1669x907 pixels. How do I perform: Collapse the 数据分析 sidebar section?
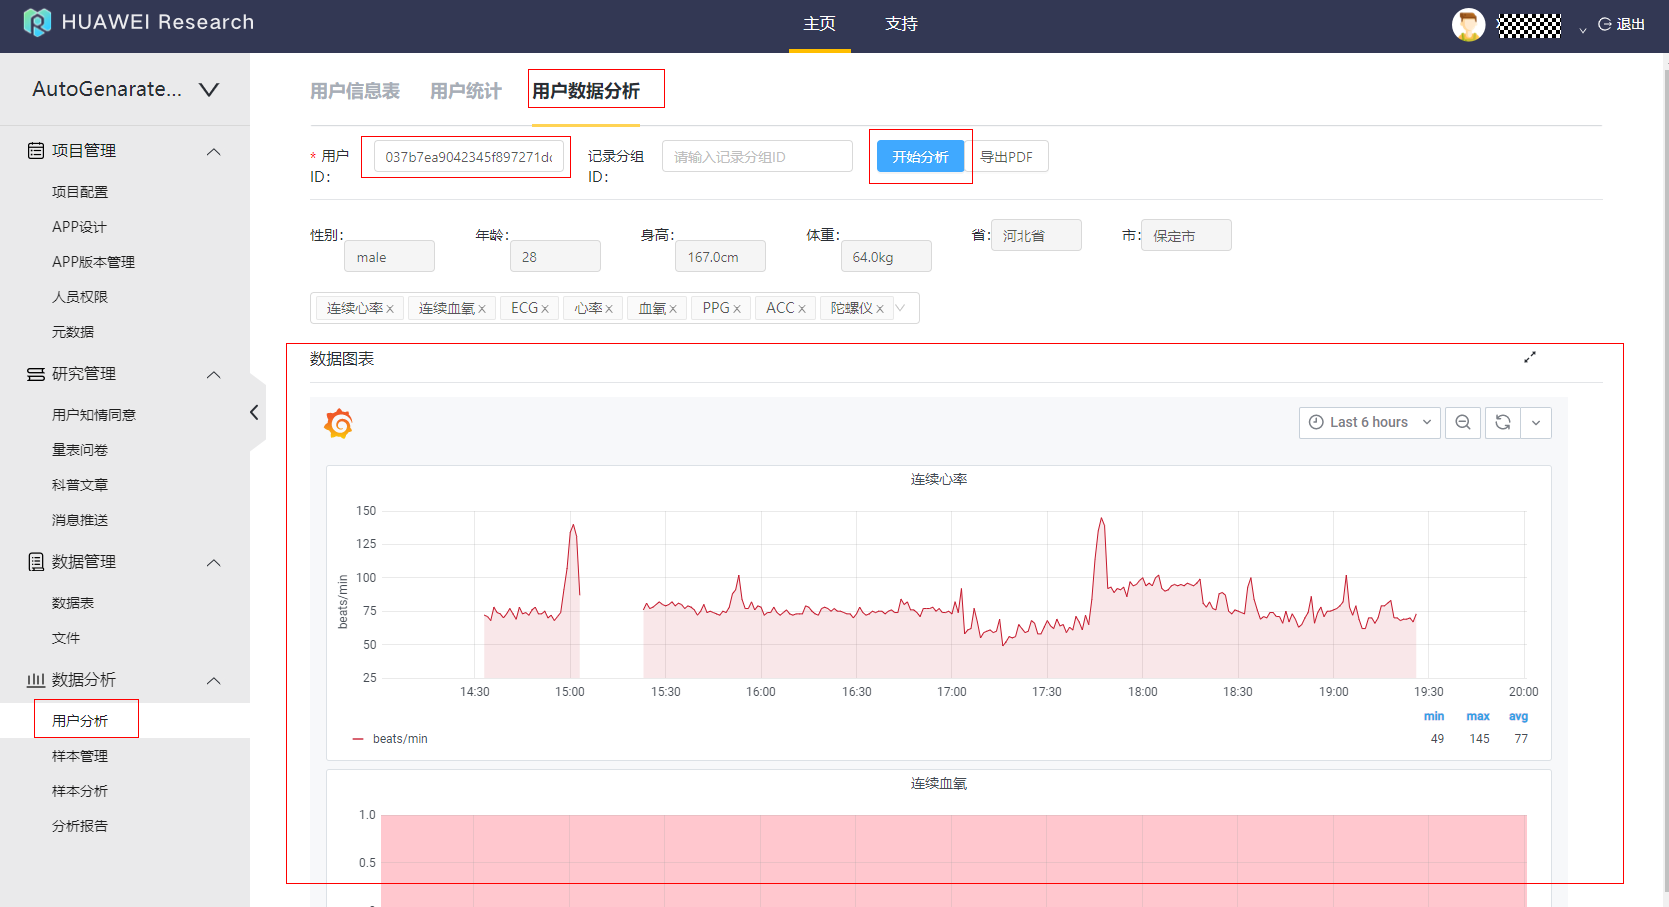(213, 681)
